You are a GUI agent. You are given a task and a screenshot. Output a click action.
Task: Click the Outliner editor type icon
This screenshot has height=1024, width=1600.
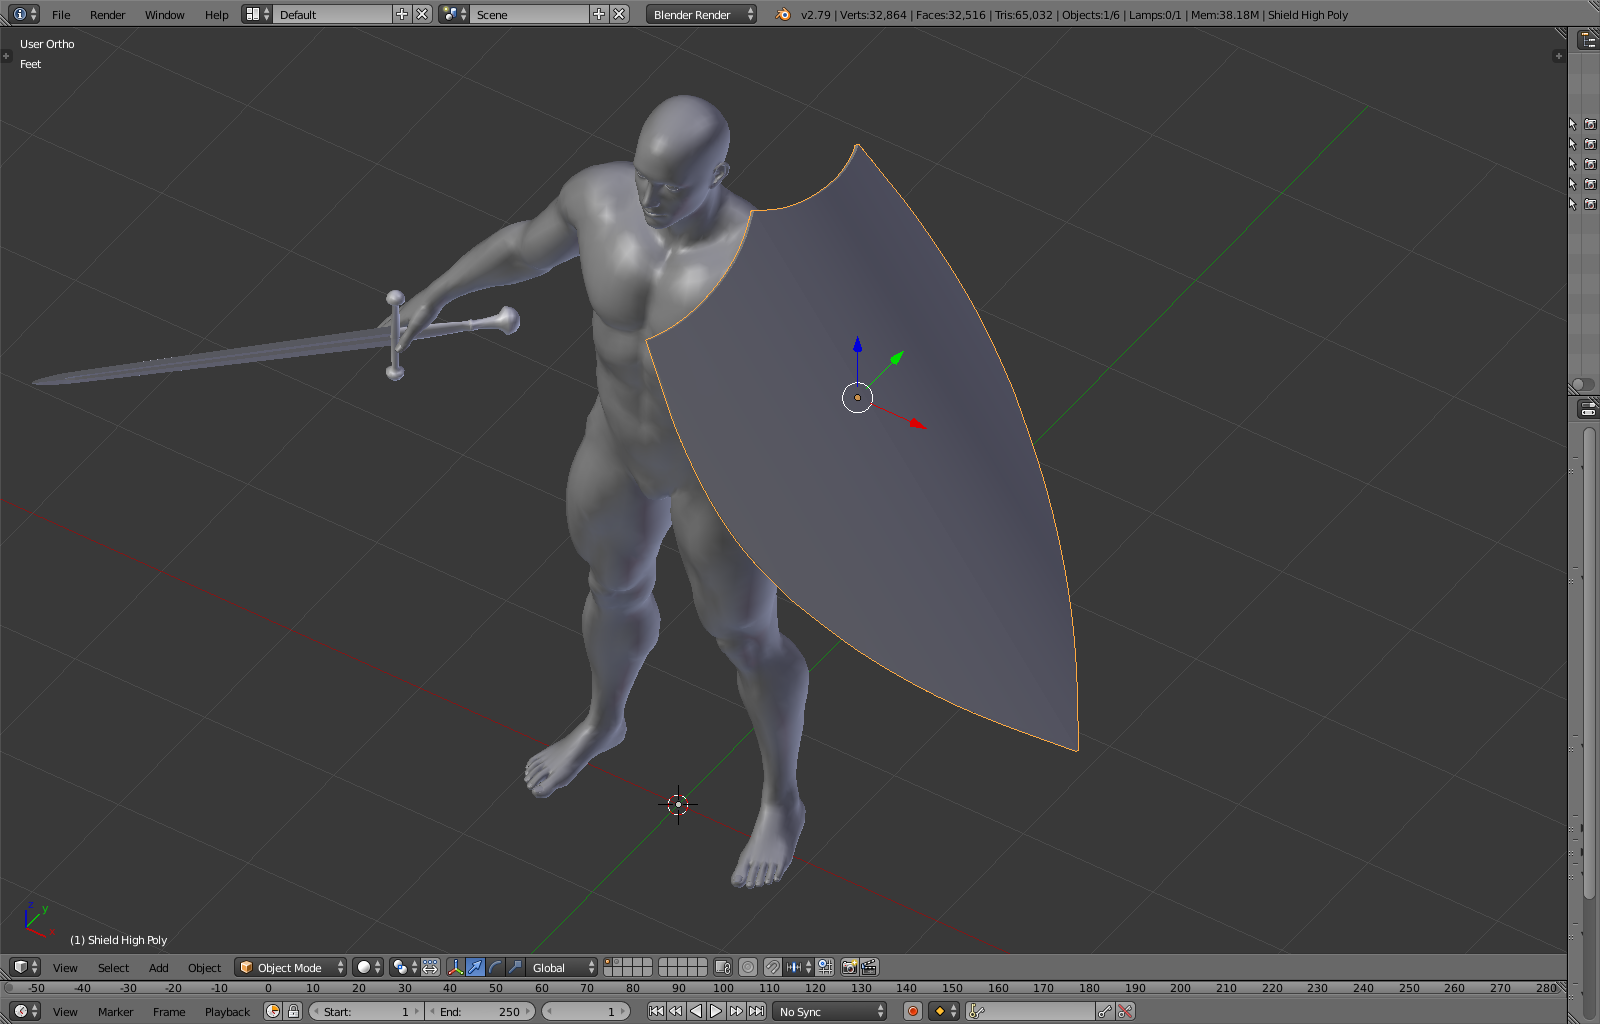[1588, 39]
